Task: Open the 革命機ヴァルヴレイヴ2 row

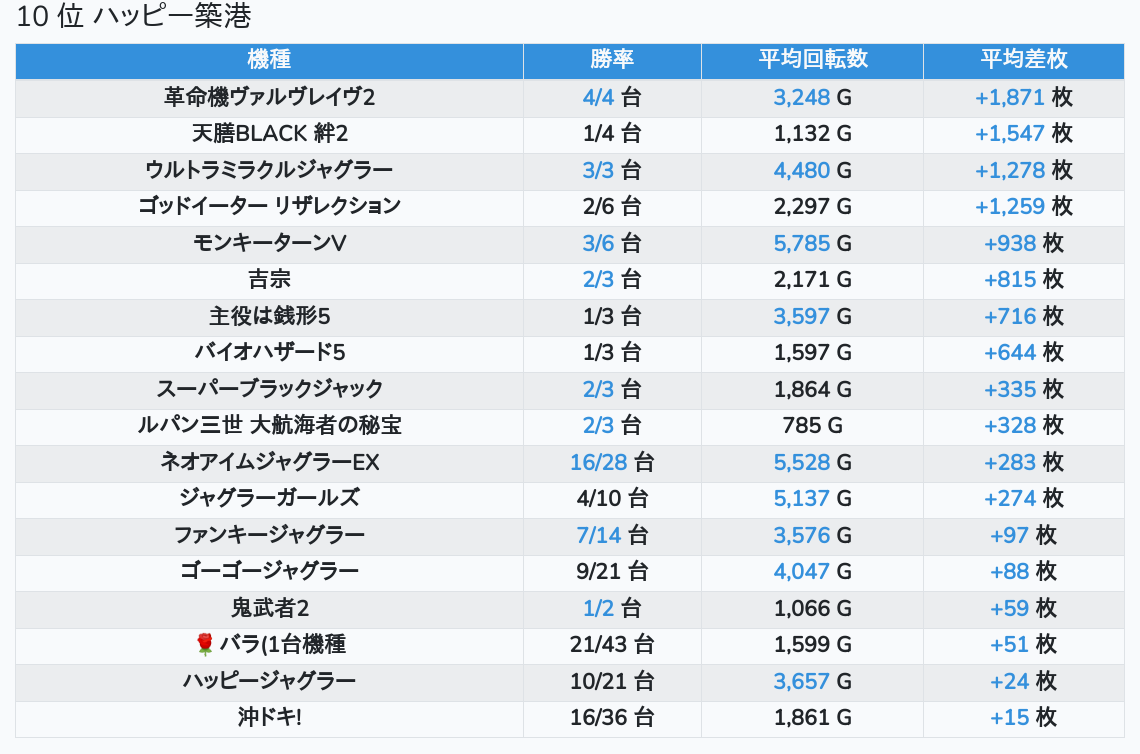Action: pos(269,97)
